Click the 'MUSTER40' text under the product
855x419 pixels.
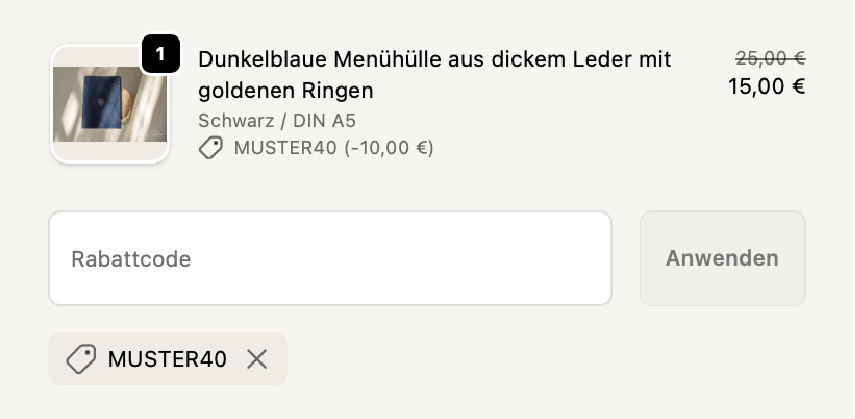[x=284, y=148]
